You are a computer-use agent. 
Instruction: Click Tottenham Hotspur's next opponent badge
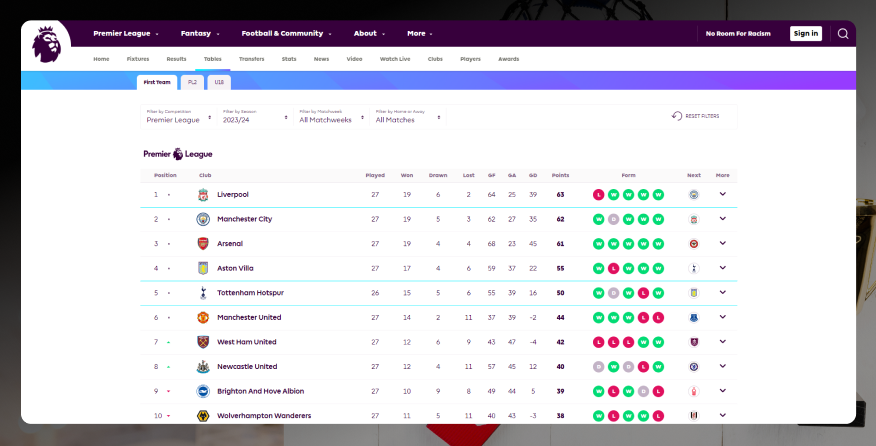click(x=694, y=293)
